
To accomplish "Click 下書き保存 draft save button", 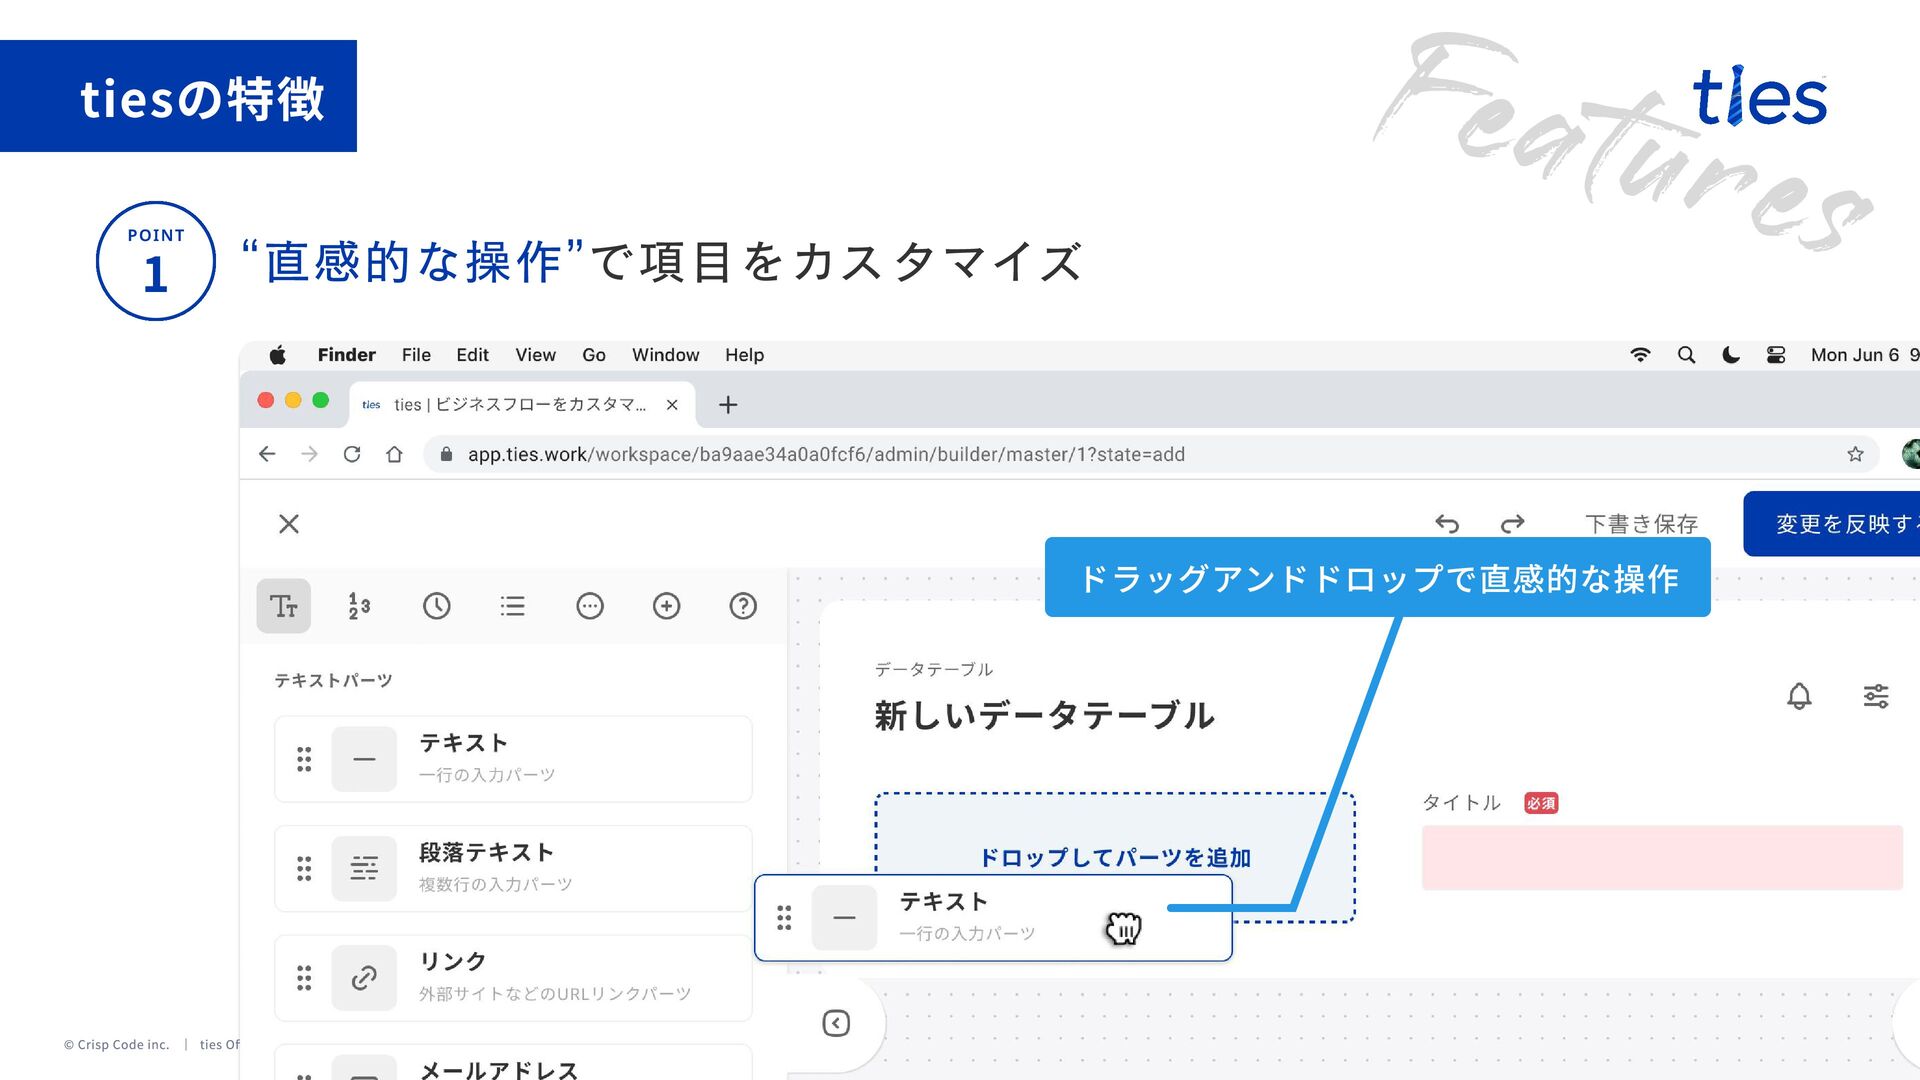I will [1641, 524].
